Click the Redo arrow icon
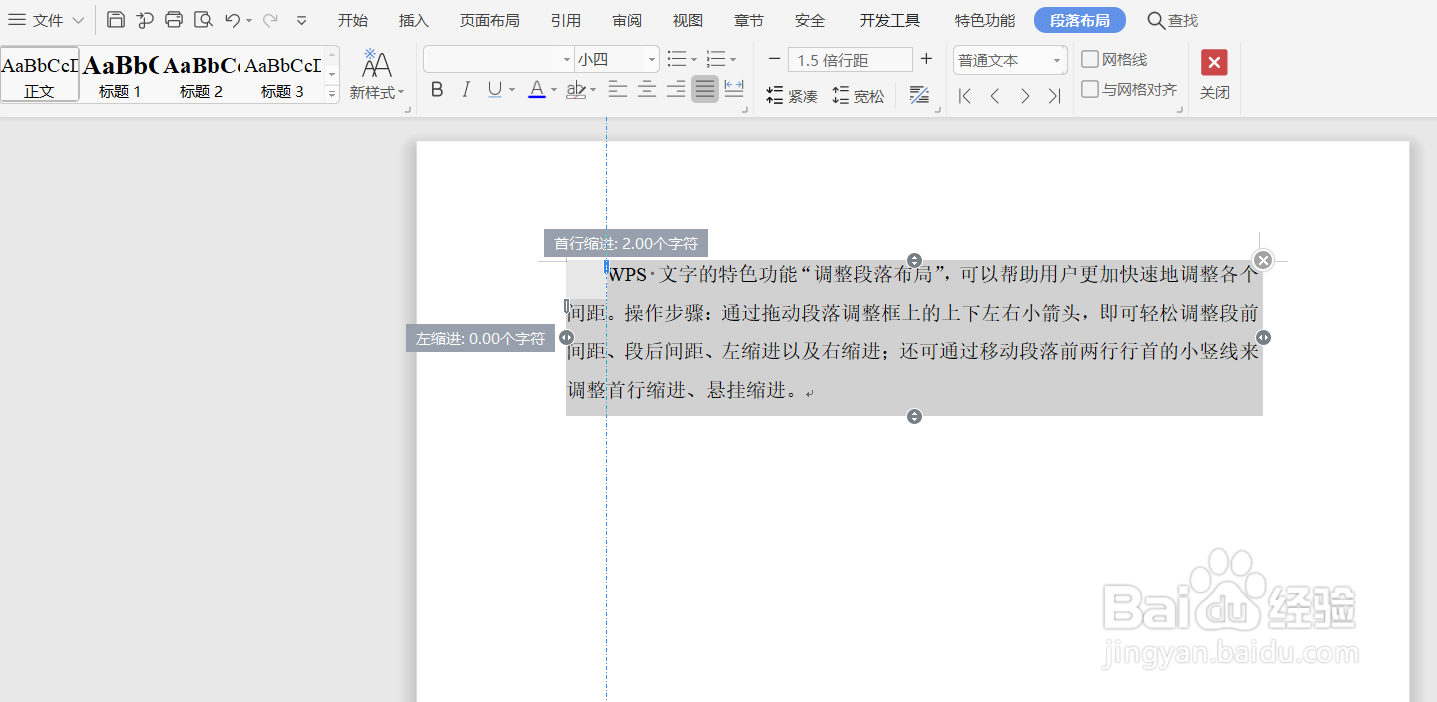The width and height of the screenshot is (1437, 702). [x=270, y=20]
